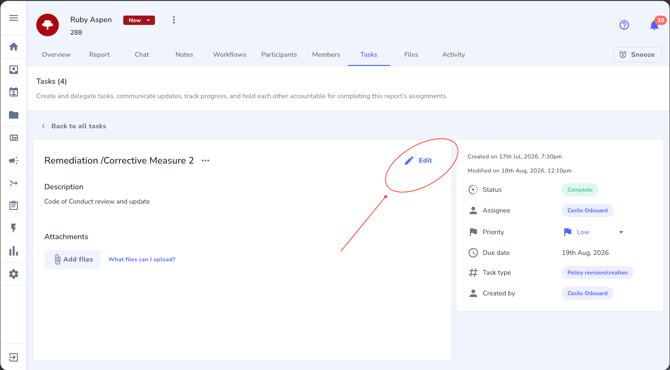Click the due date '19th Aug, 2026'
Screen dimensions: 670x370
(x=585, y=253)
